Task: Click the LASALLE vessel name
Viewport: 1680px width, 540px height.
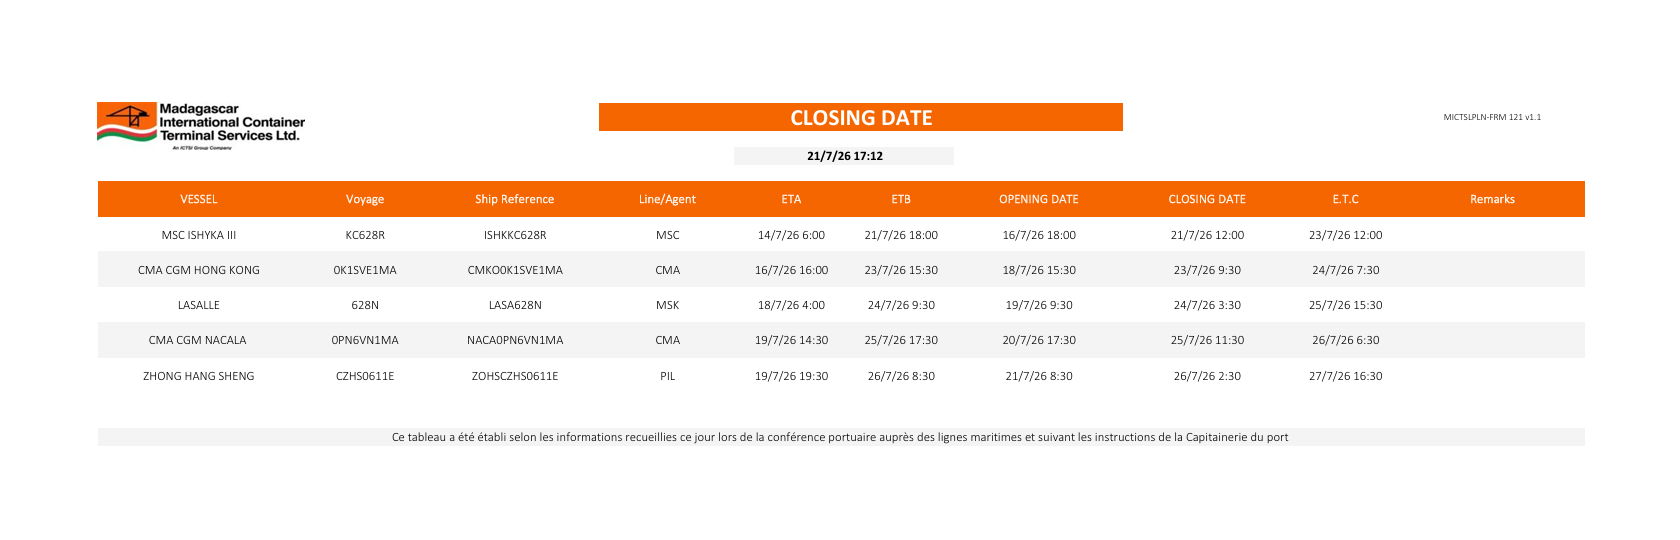Action: coord(199,305)
